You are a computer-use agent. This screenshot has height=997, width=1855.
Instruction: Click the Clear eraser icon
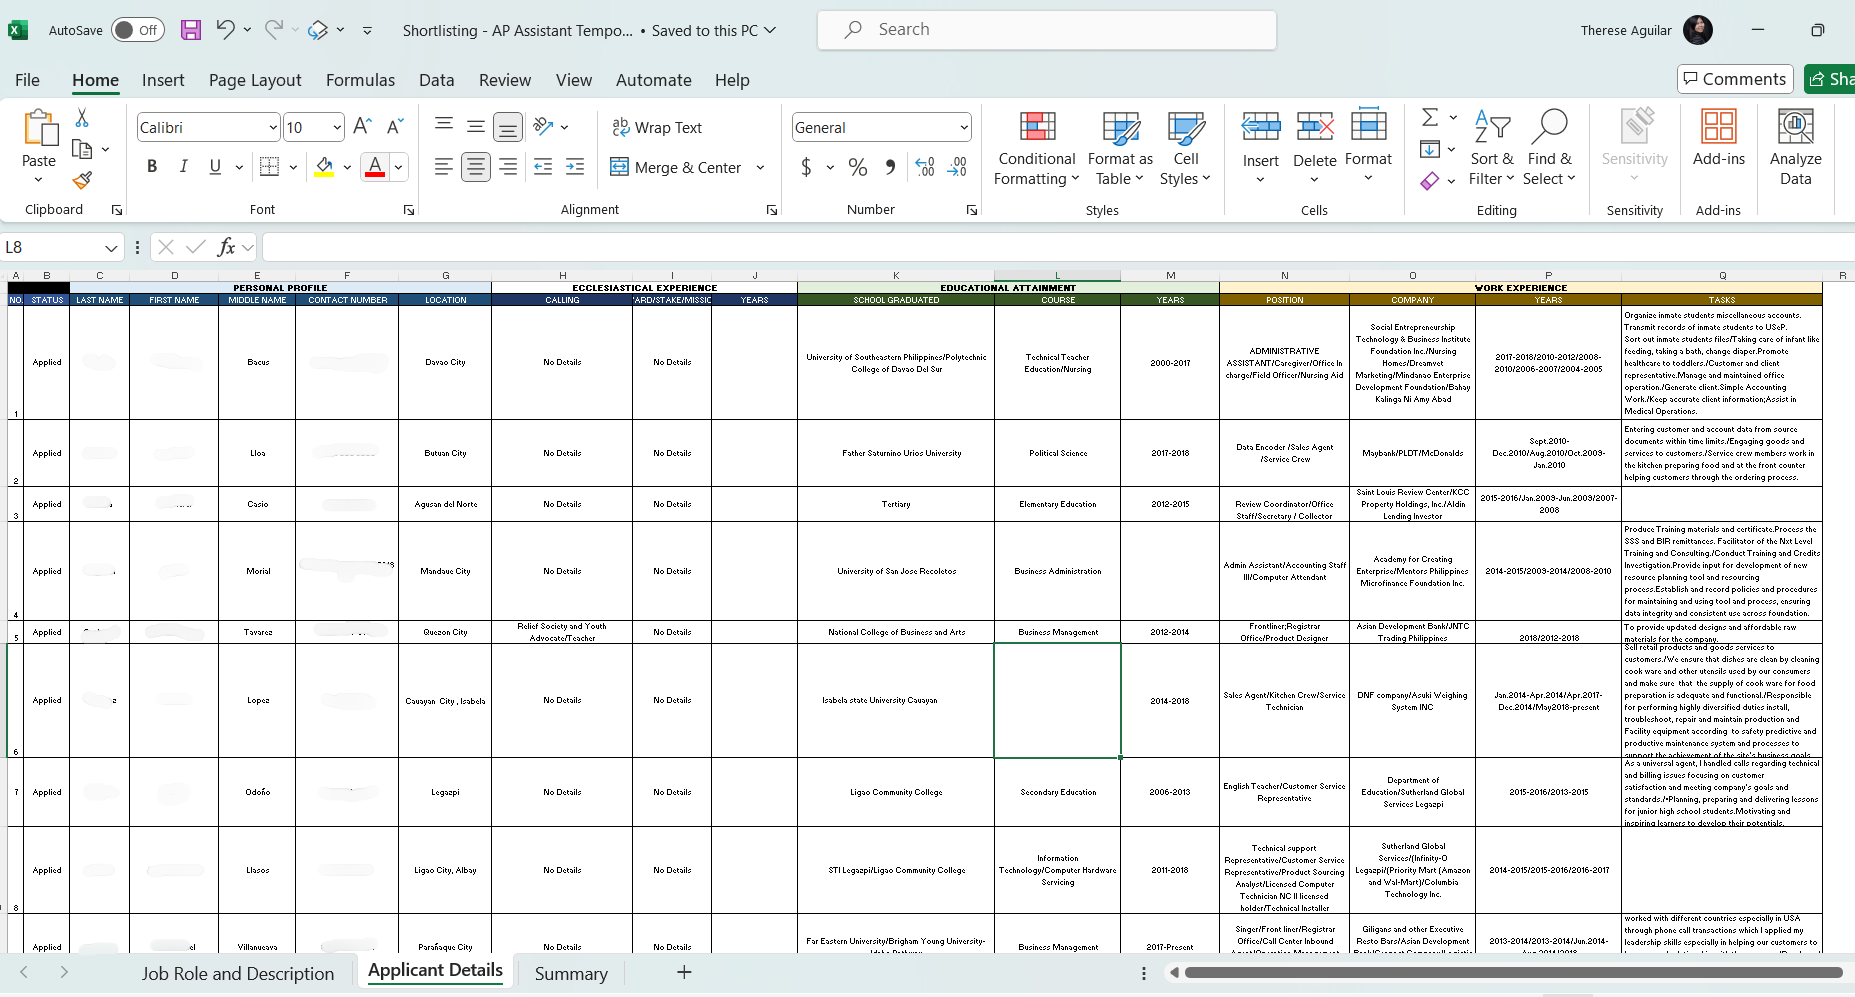[x=1430, y=181]
